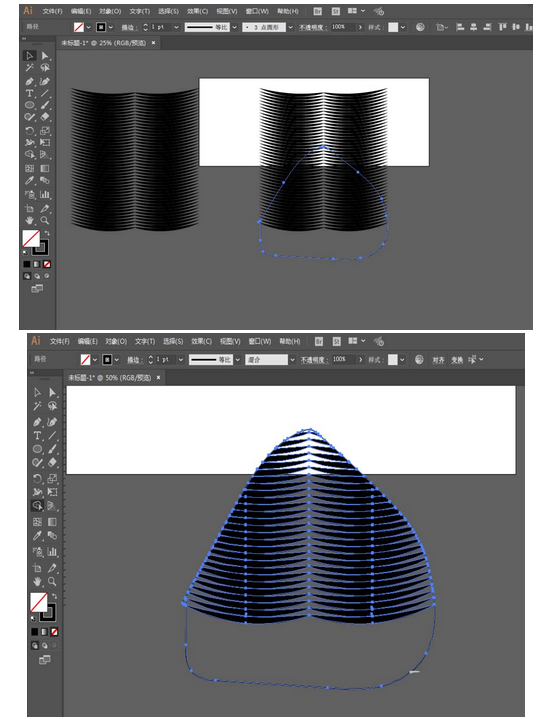Expand the 混合 dropdown in the control bar

pos(292,360)
